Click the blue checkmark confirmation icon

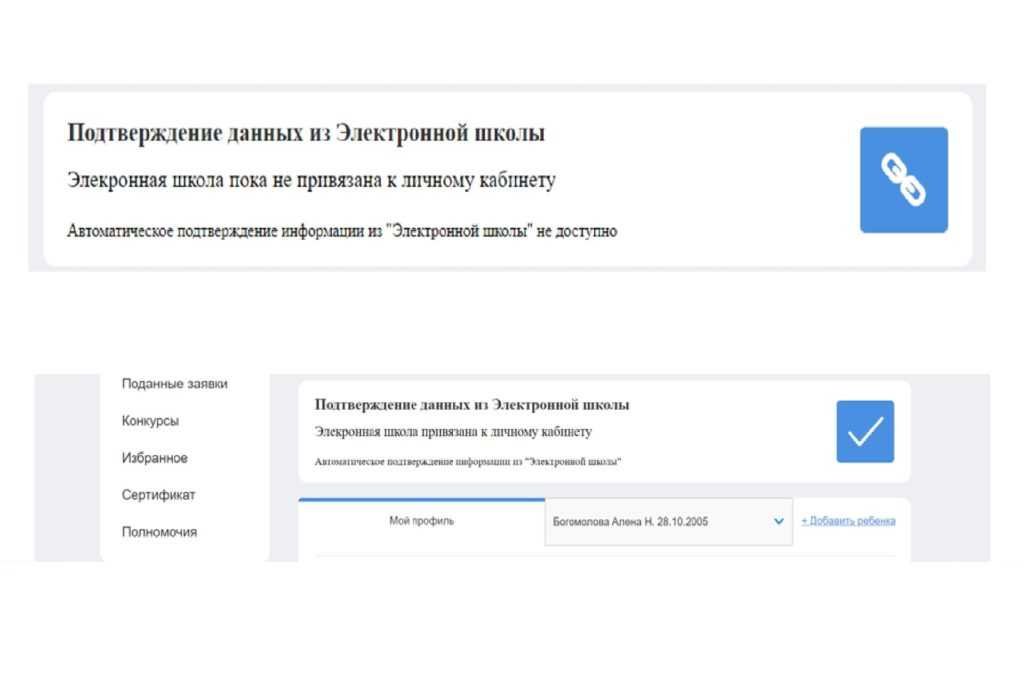(865, 432)
